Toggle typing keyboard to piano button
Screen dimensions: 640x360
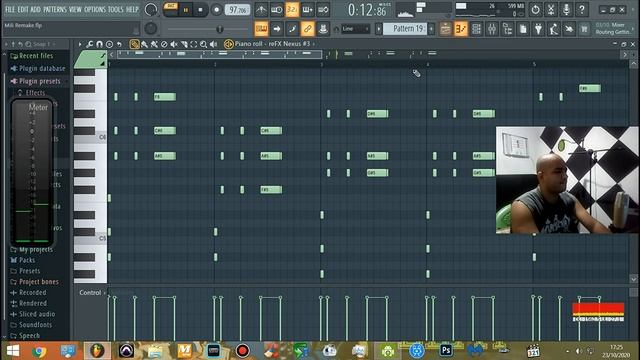[261, 29]
